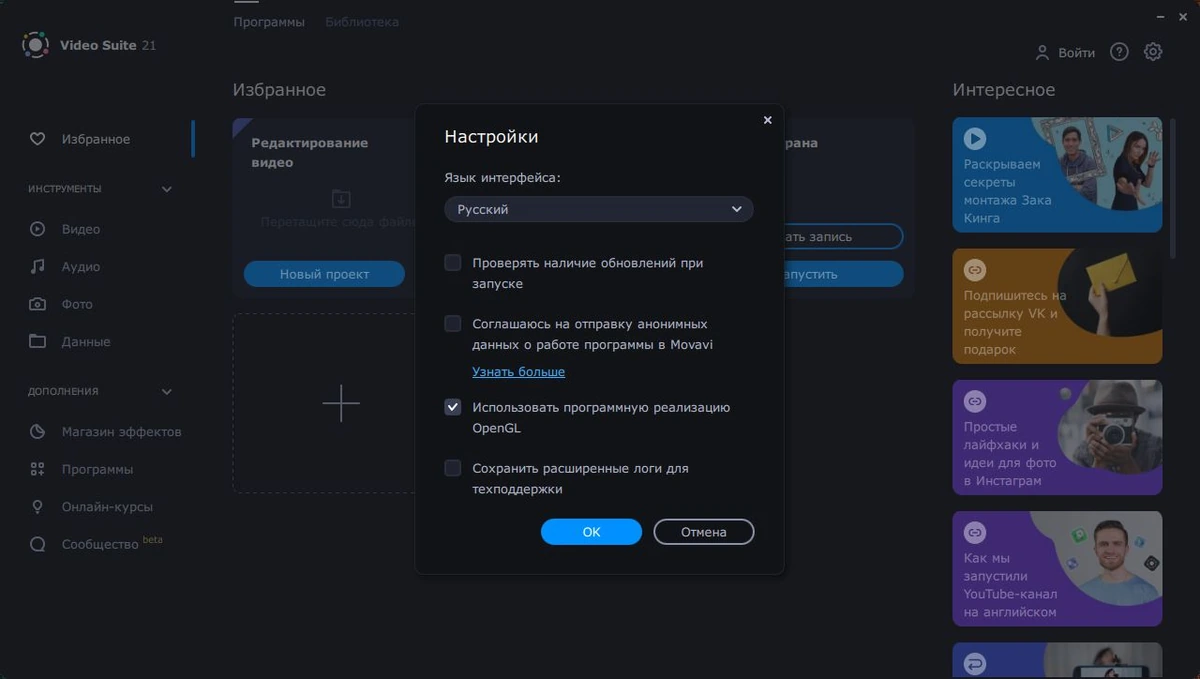Select Видео in the sidebar
The height and width of the screenshot is (679, 1200).
81,229
